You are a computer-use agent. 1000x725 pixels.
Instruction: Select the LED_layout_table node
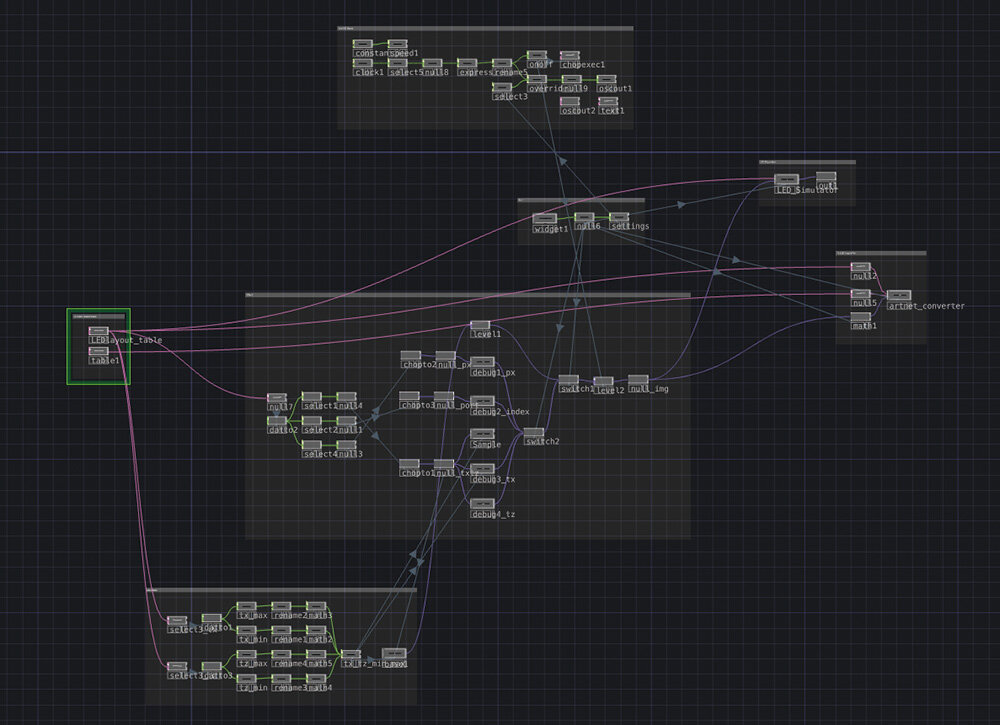98,331
